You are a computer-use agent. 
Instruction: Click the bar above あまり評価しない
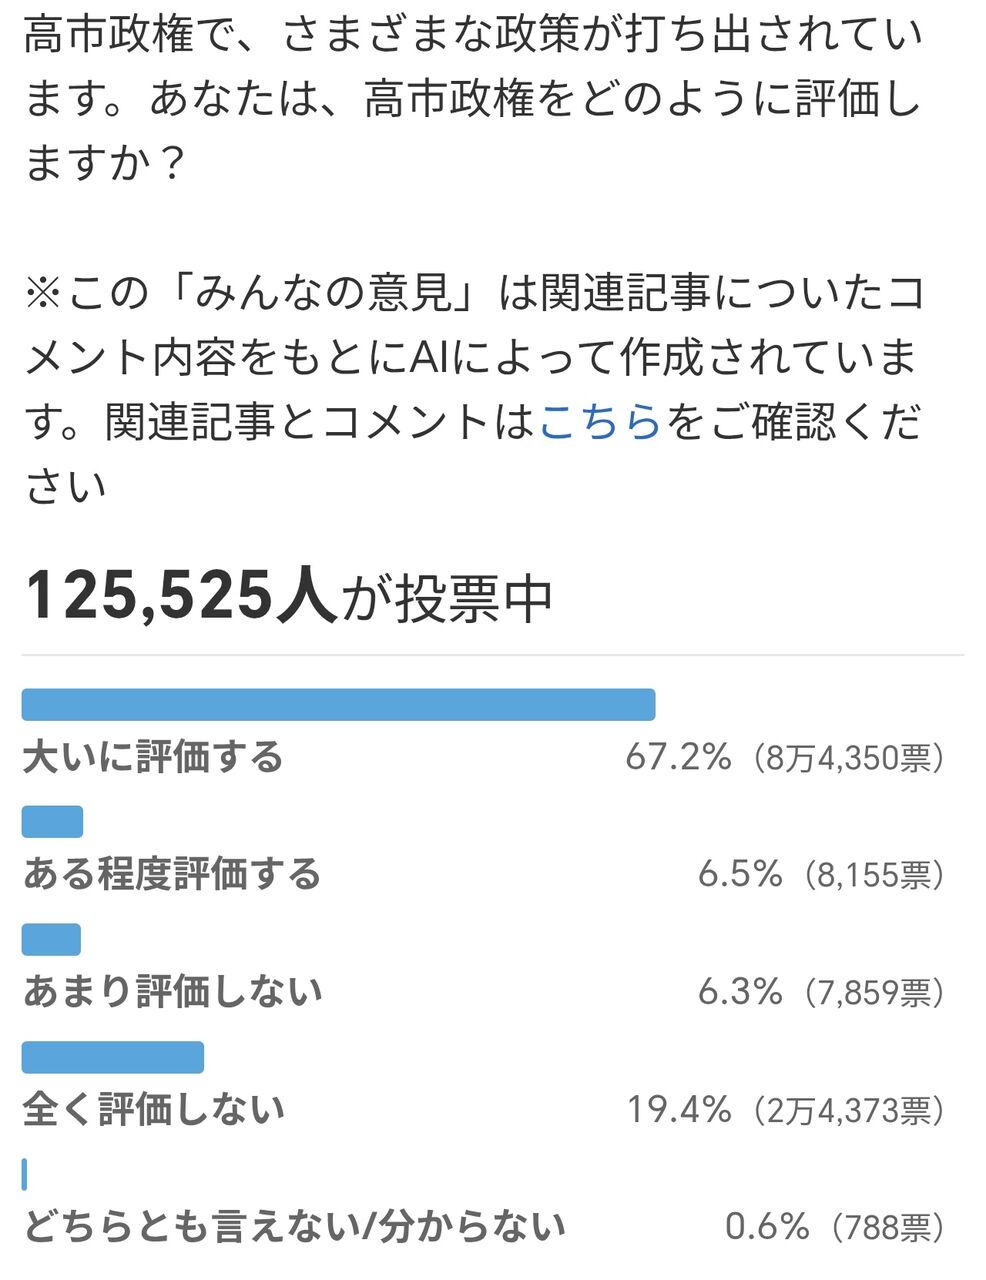click(x=51, y=940)
